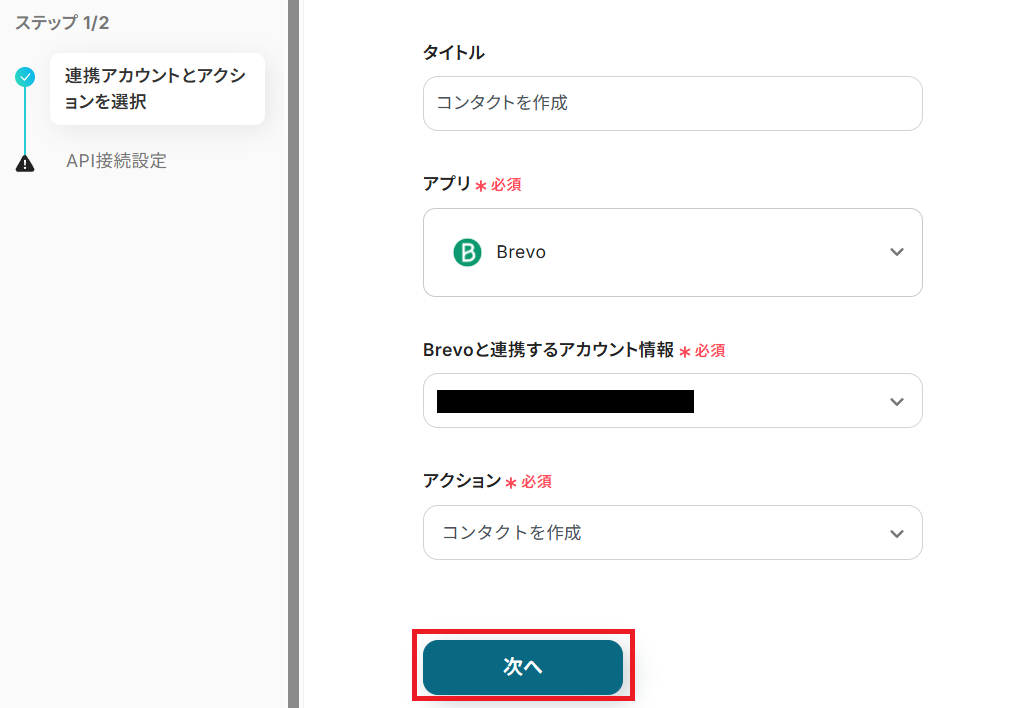
Task: Click the gray vertical panel divider
Action: coord(293,354)
